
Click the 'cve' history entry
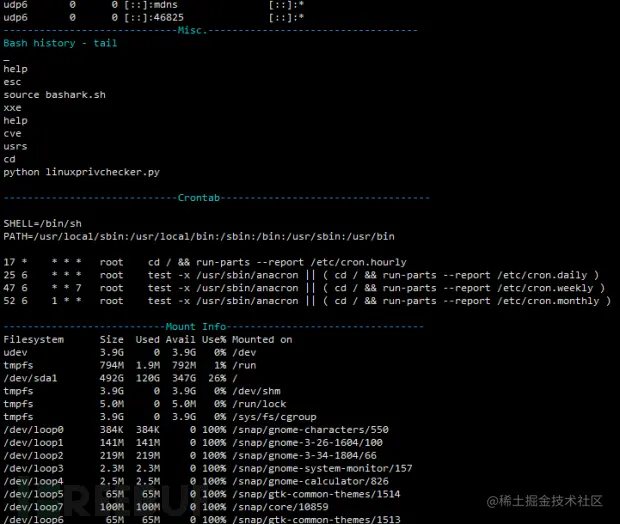tap(12, 134)
